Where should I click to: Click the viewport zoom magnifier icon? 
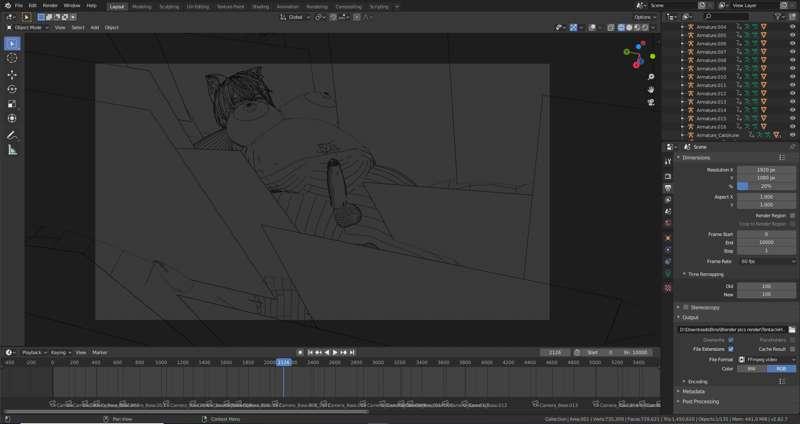tap(651, 77)
